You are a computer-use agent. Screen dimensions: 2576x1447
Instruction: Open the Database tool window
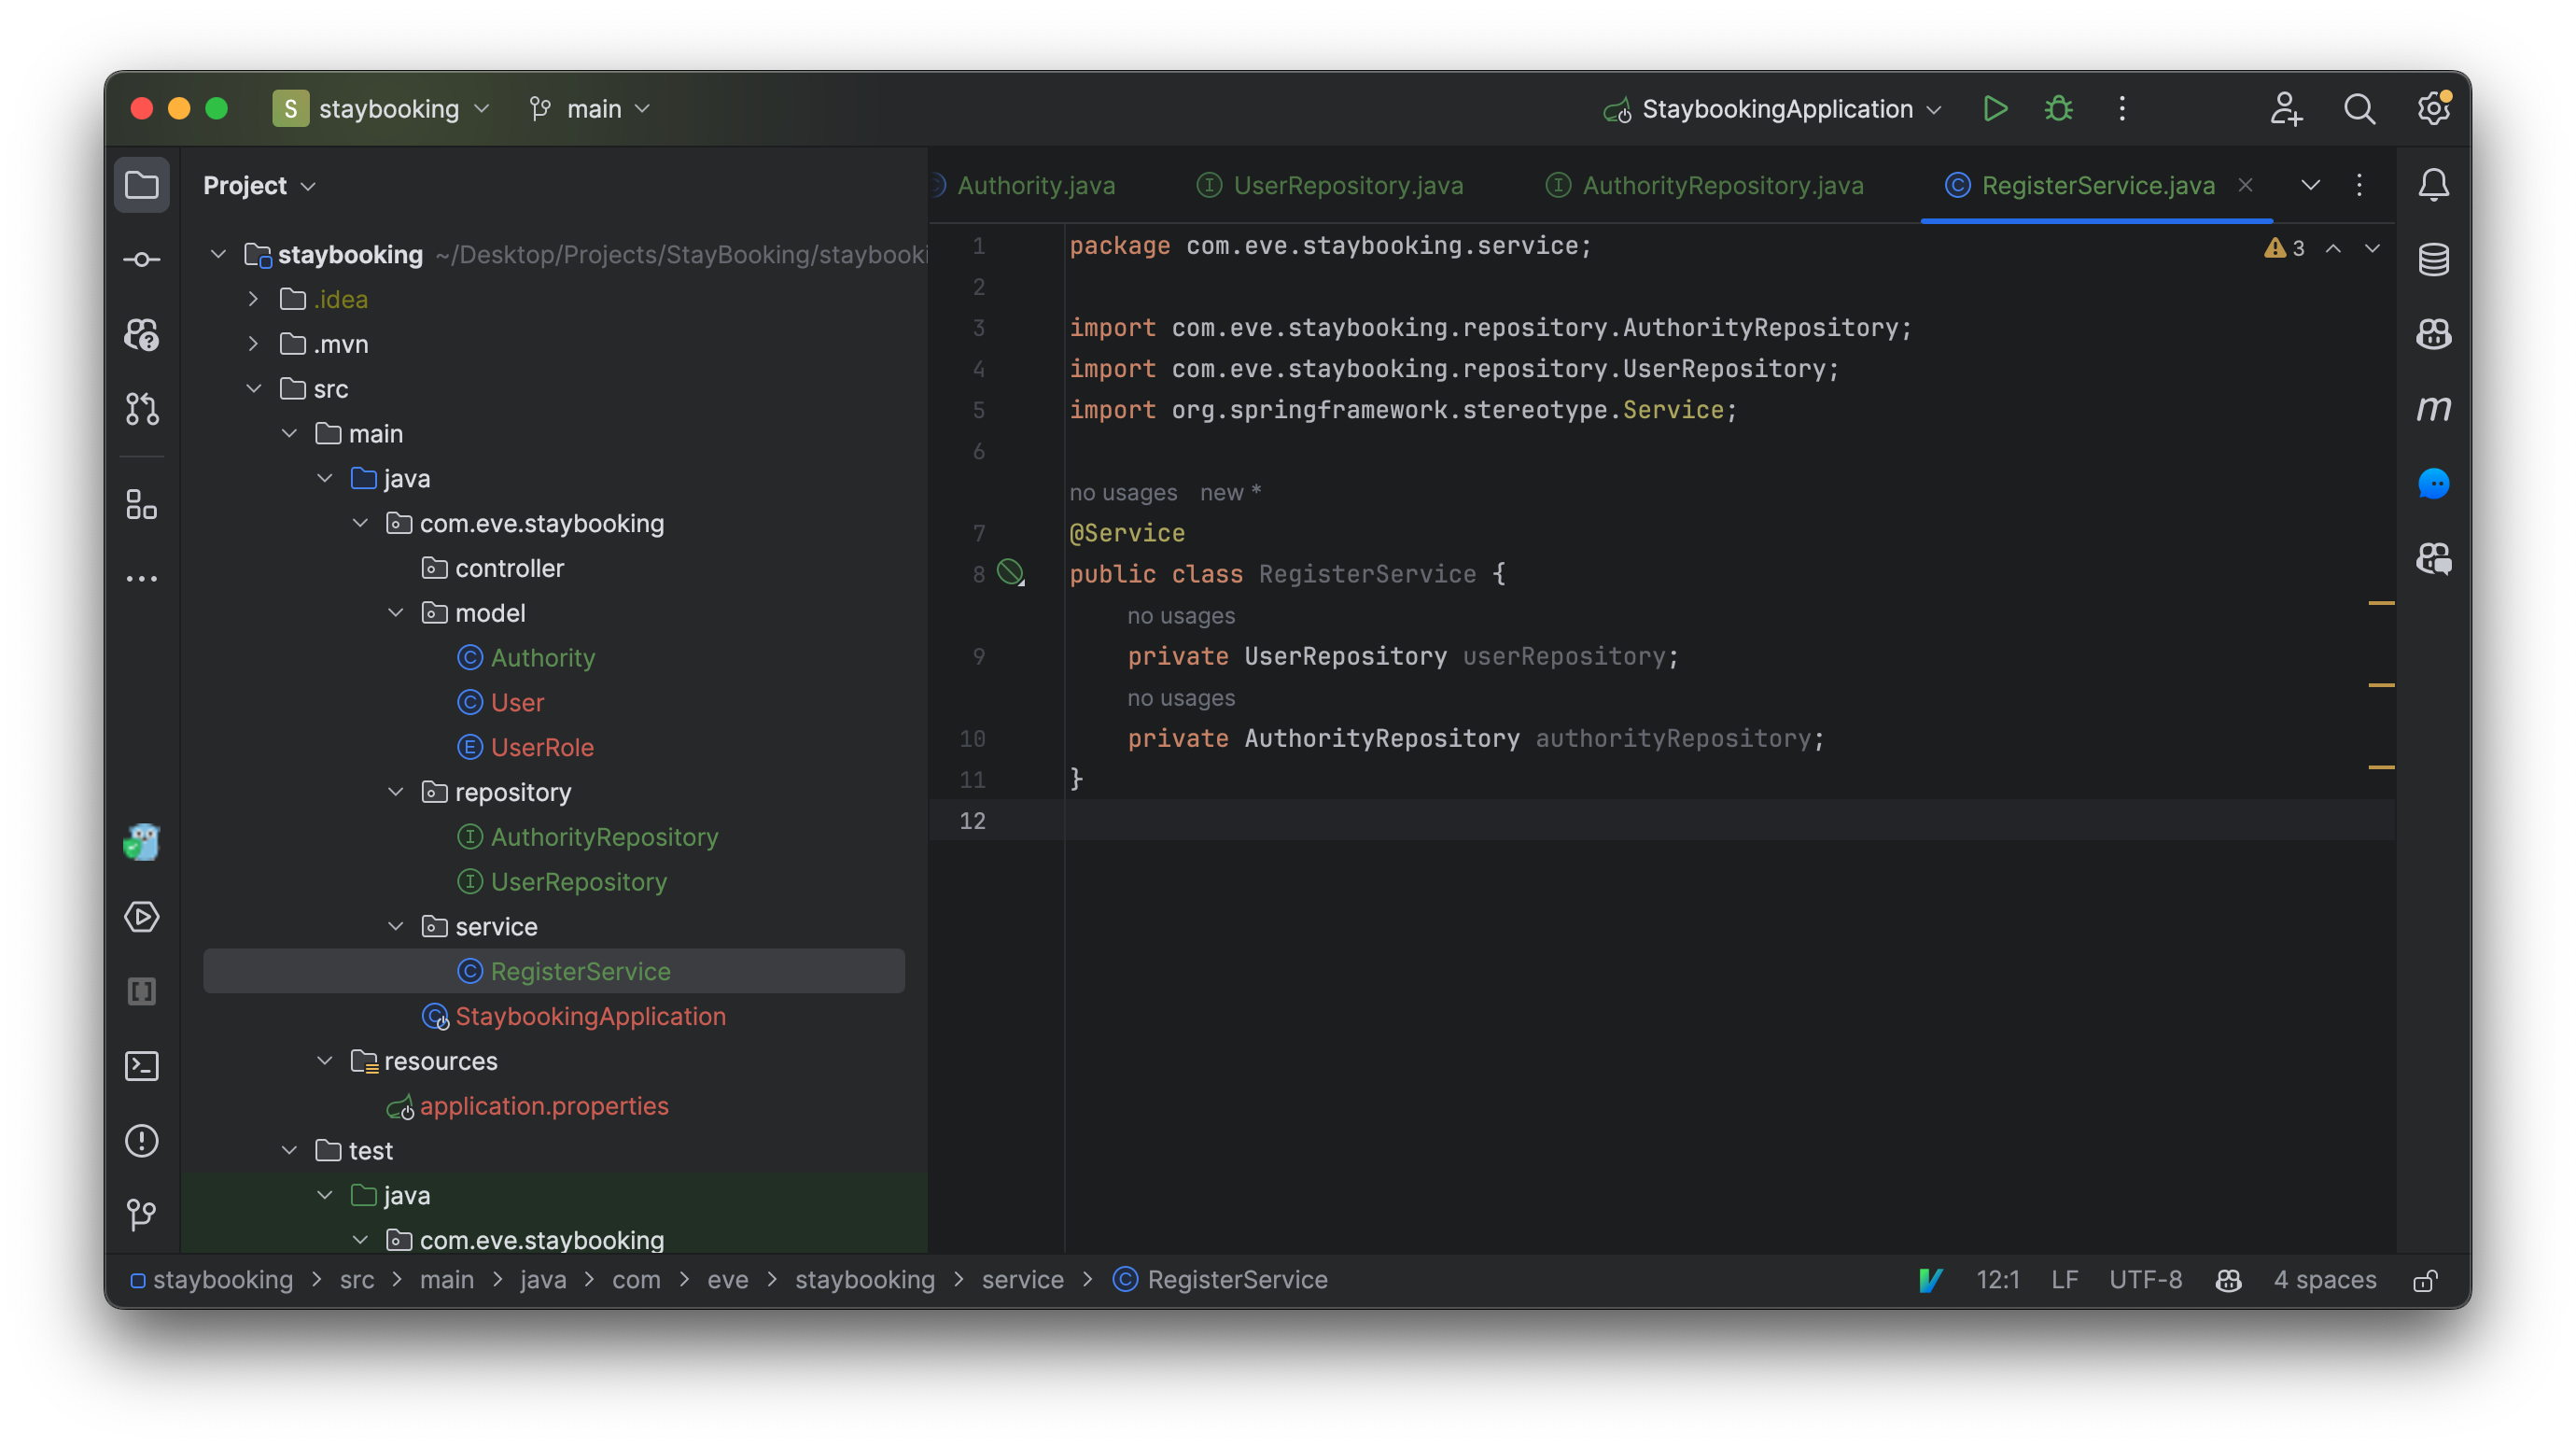pos(2434,259)
